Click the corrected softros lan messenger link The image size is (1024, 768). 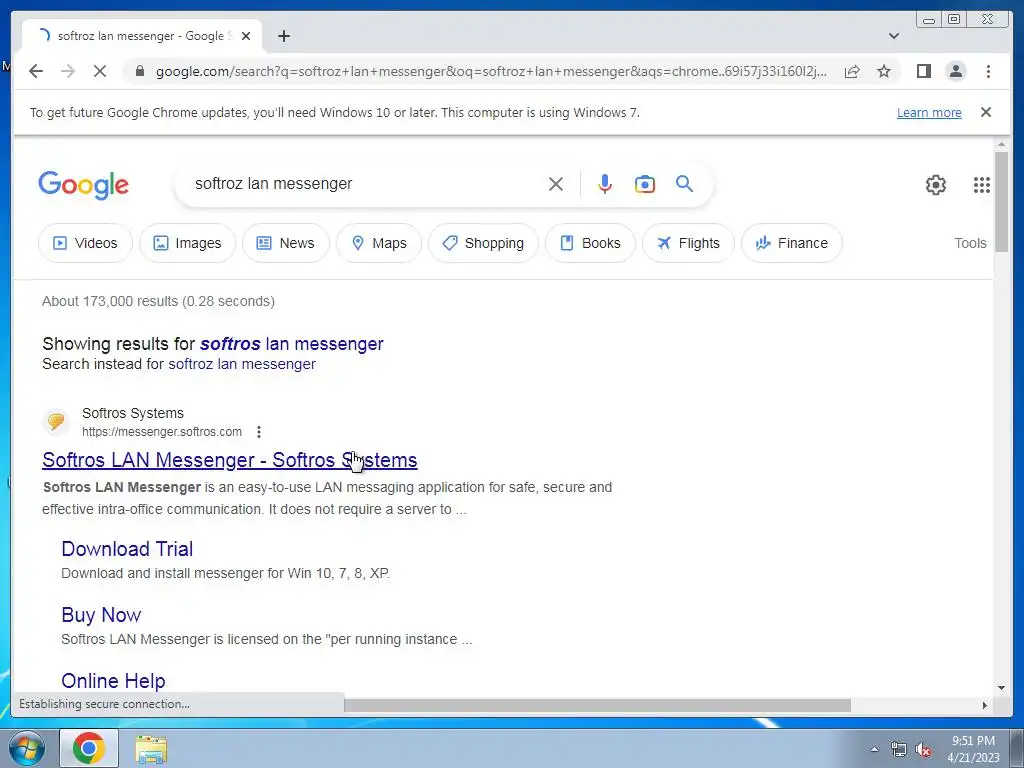coord(291,344)
